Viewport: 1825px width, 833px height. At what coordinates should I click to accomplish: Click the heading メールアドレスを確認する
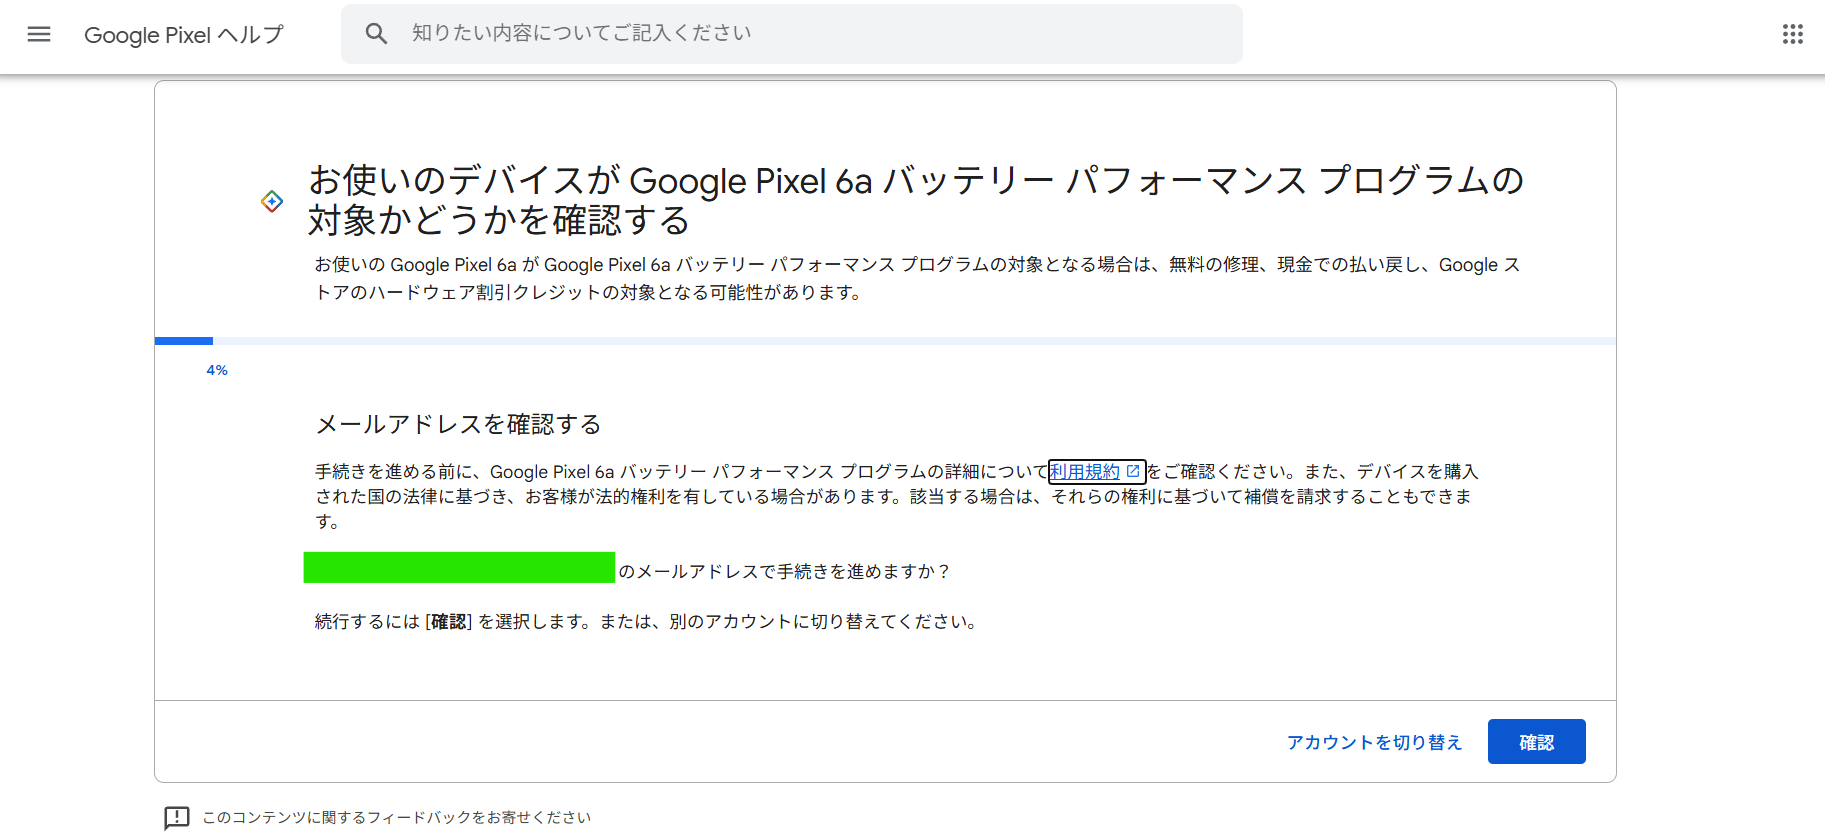[457, 424]
